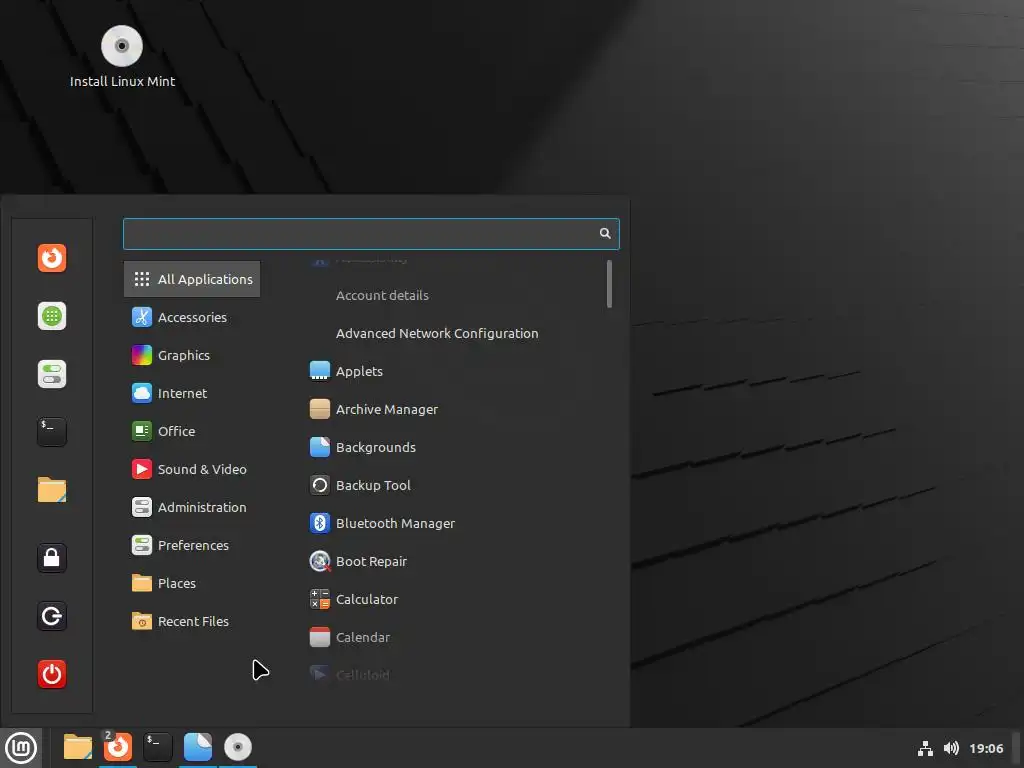Open the network tray icon

pos(925,748)
